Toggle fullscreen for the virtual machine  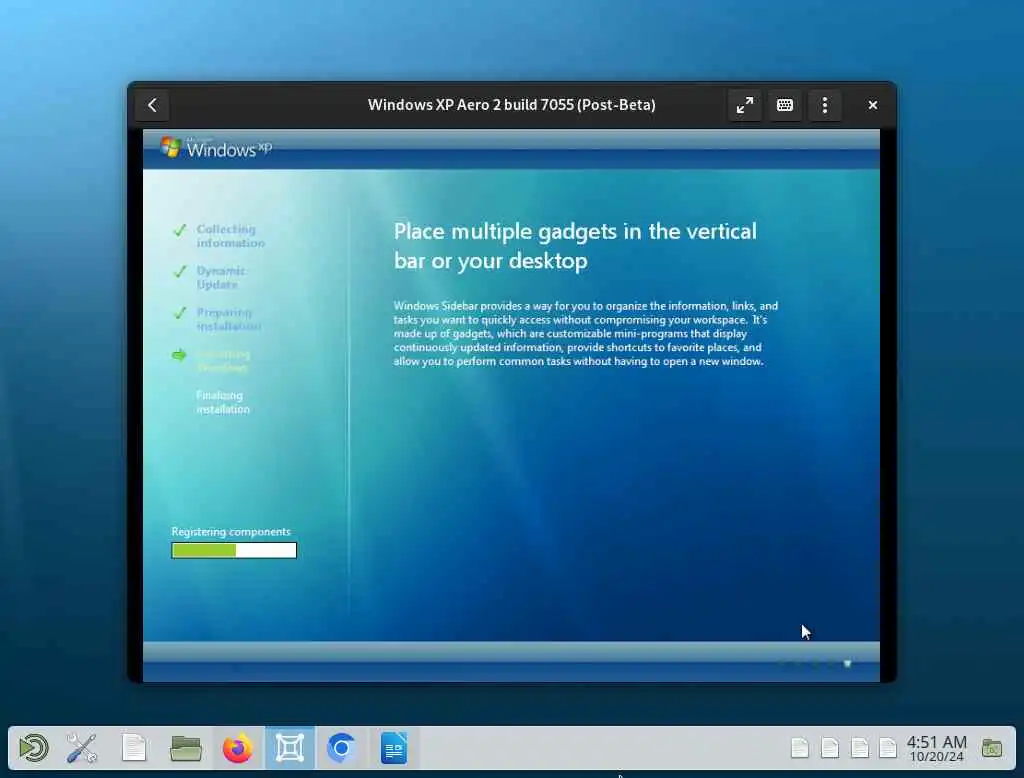(x=744, y=105)
